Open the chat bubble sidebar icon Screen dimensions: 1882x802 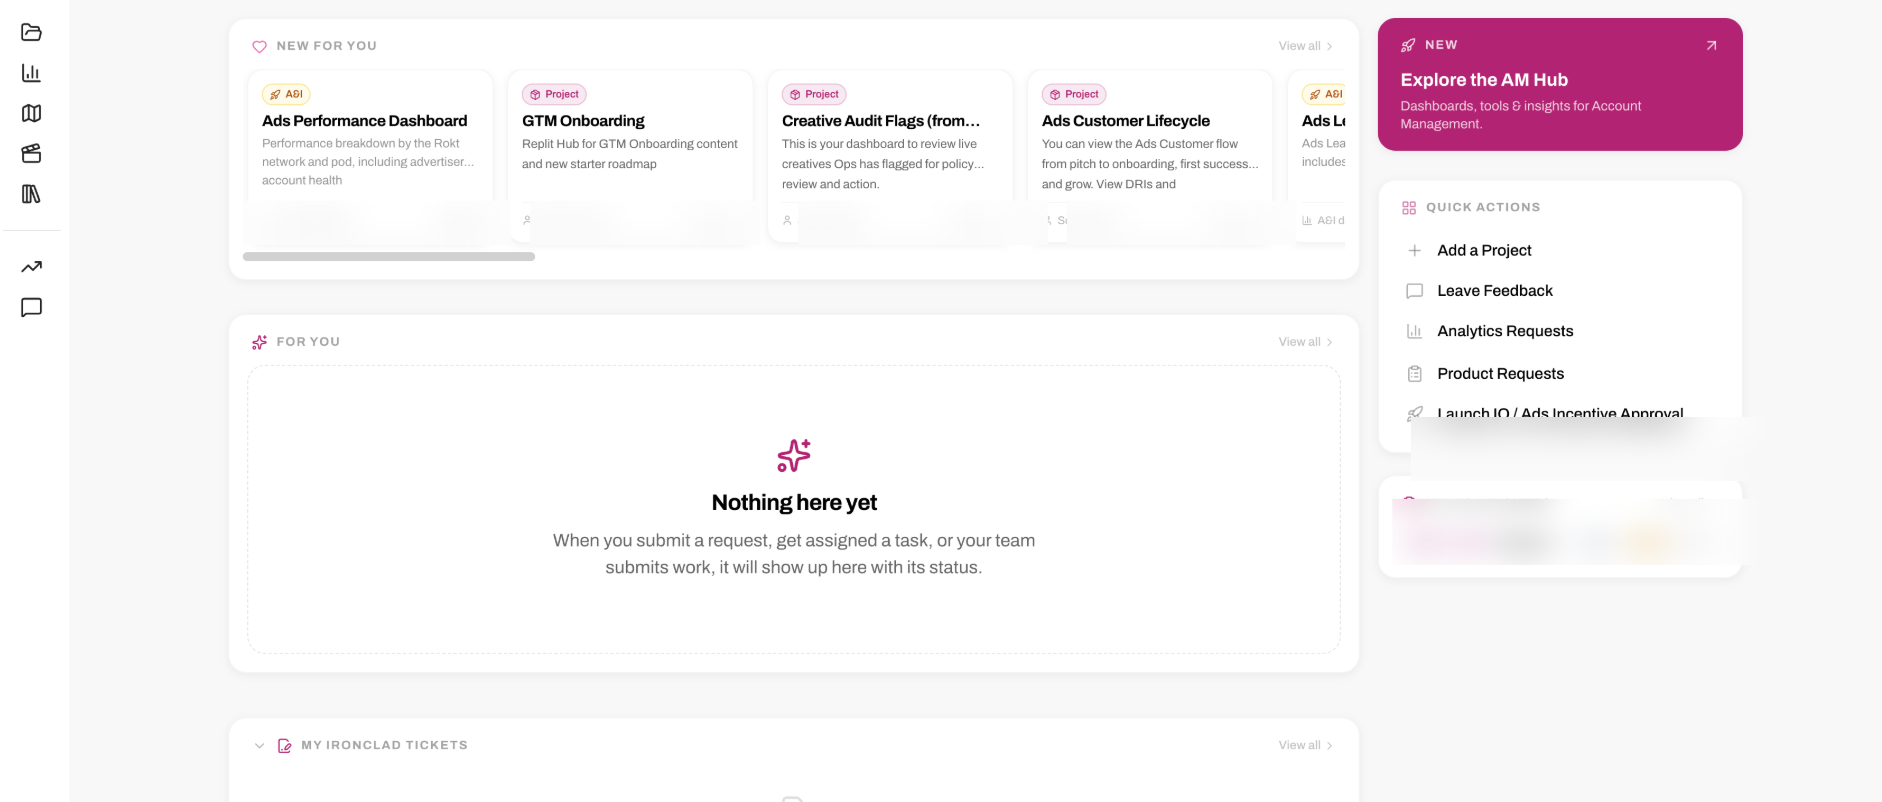click(x=31, y=307)
